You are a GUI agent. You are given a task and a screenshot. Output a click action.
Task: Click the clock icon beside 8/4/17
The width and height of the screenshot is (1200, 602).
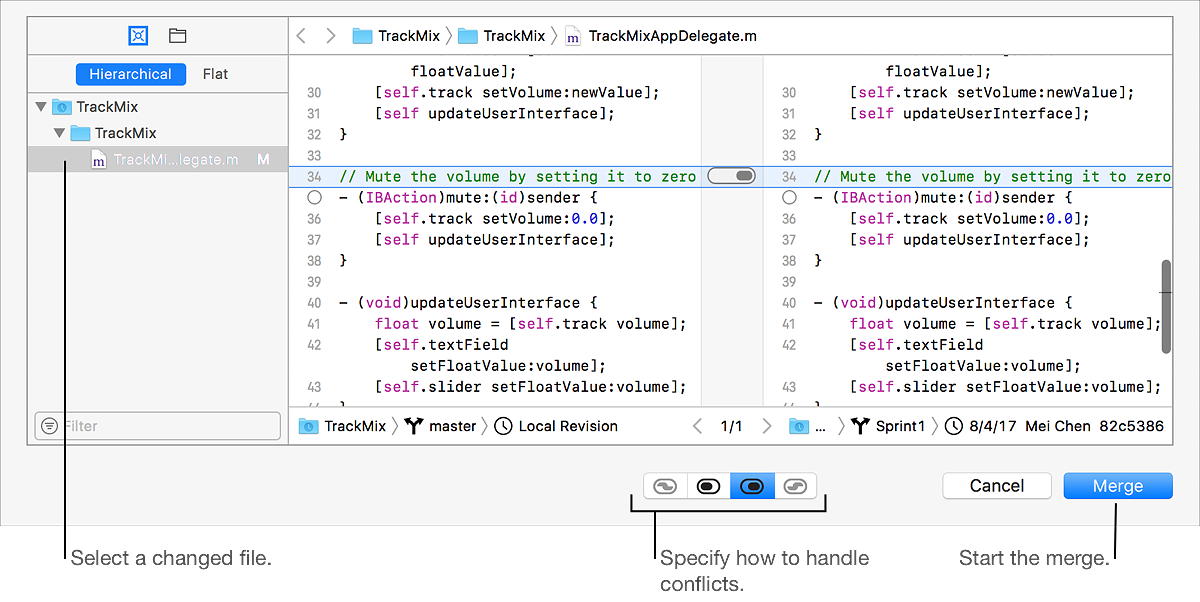pos(953,426)
